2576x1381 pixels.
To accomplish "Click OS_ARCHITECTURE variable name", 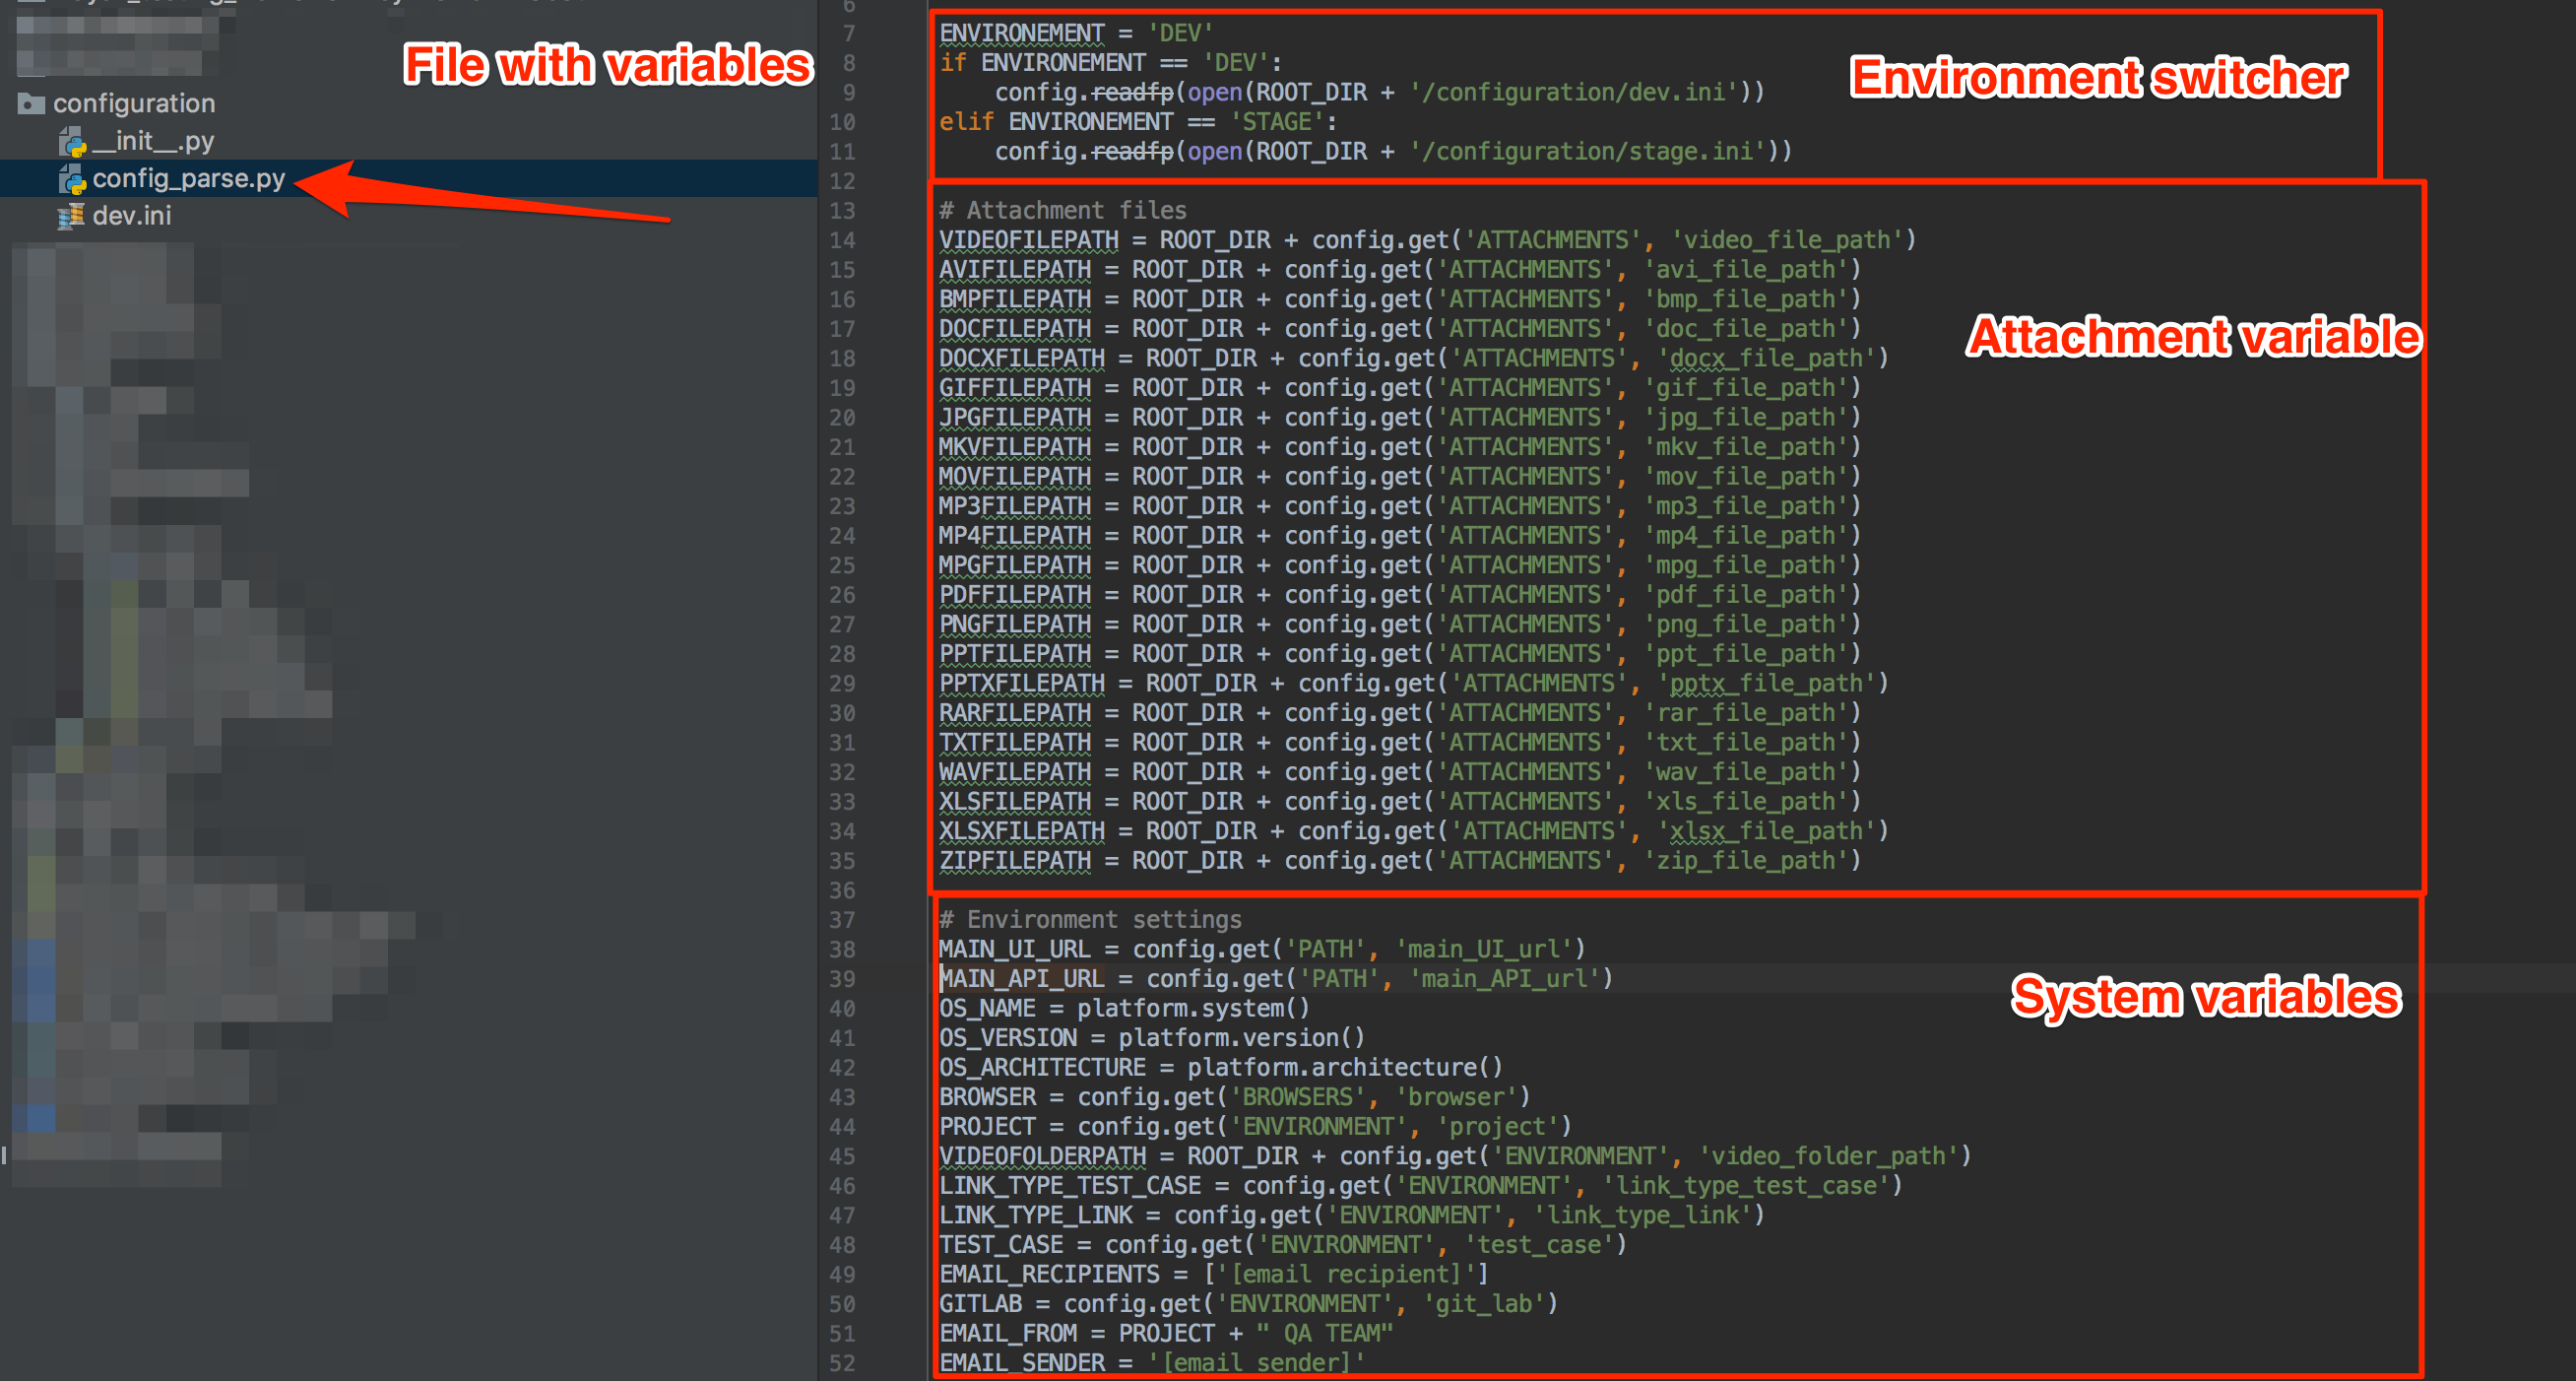I will pyautogui.click(x=1043, y=1067).
